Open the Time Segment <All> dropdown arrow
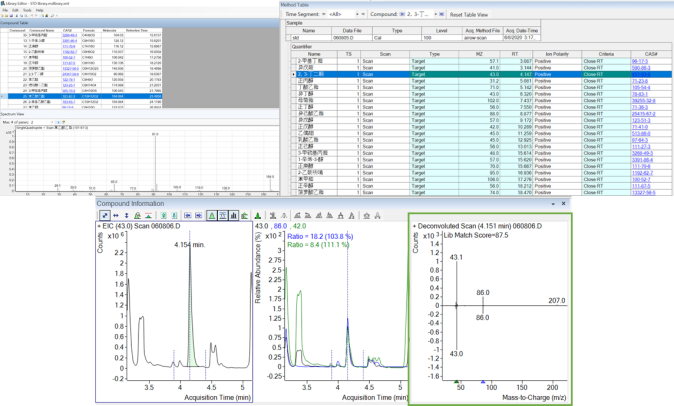This screenshot has width=674, height=406. (357, 14)
